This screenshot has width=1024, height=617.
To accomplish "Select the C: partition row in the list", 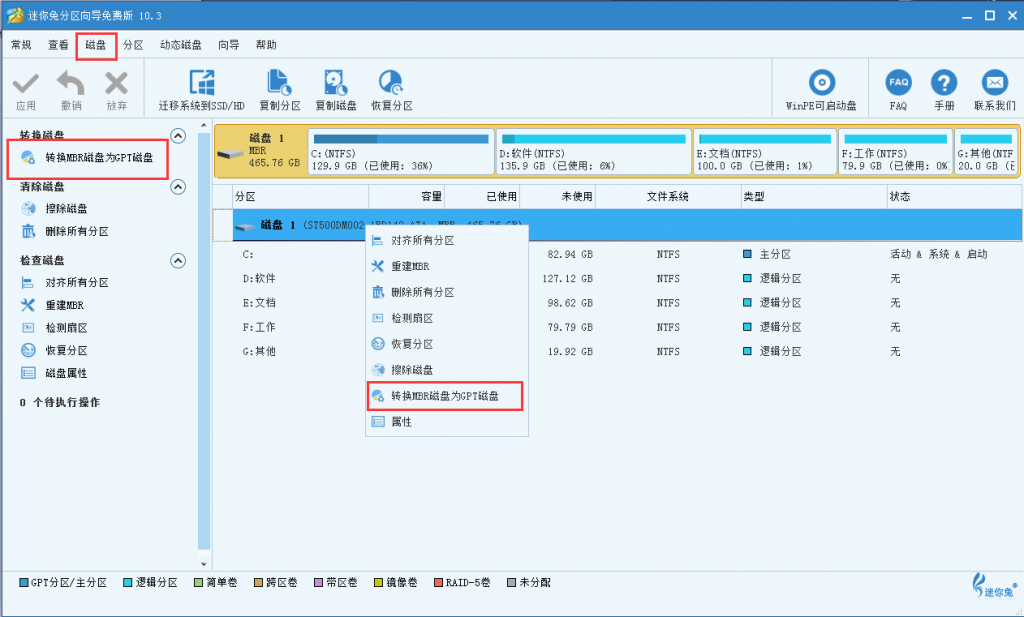I will pos(627,254).
